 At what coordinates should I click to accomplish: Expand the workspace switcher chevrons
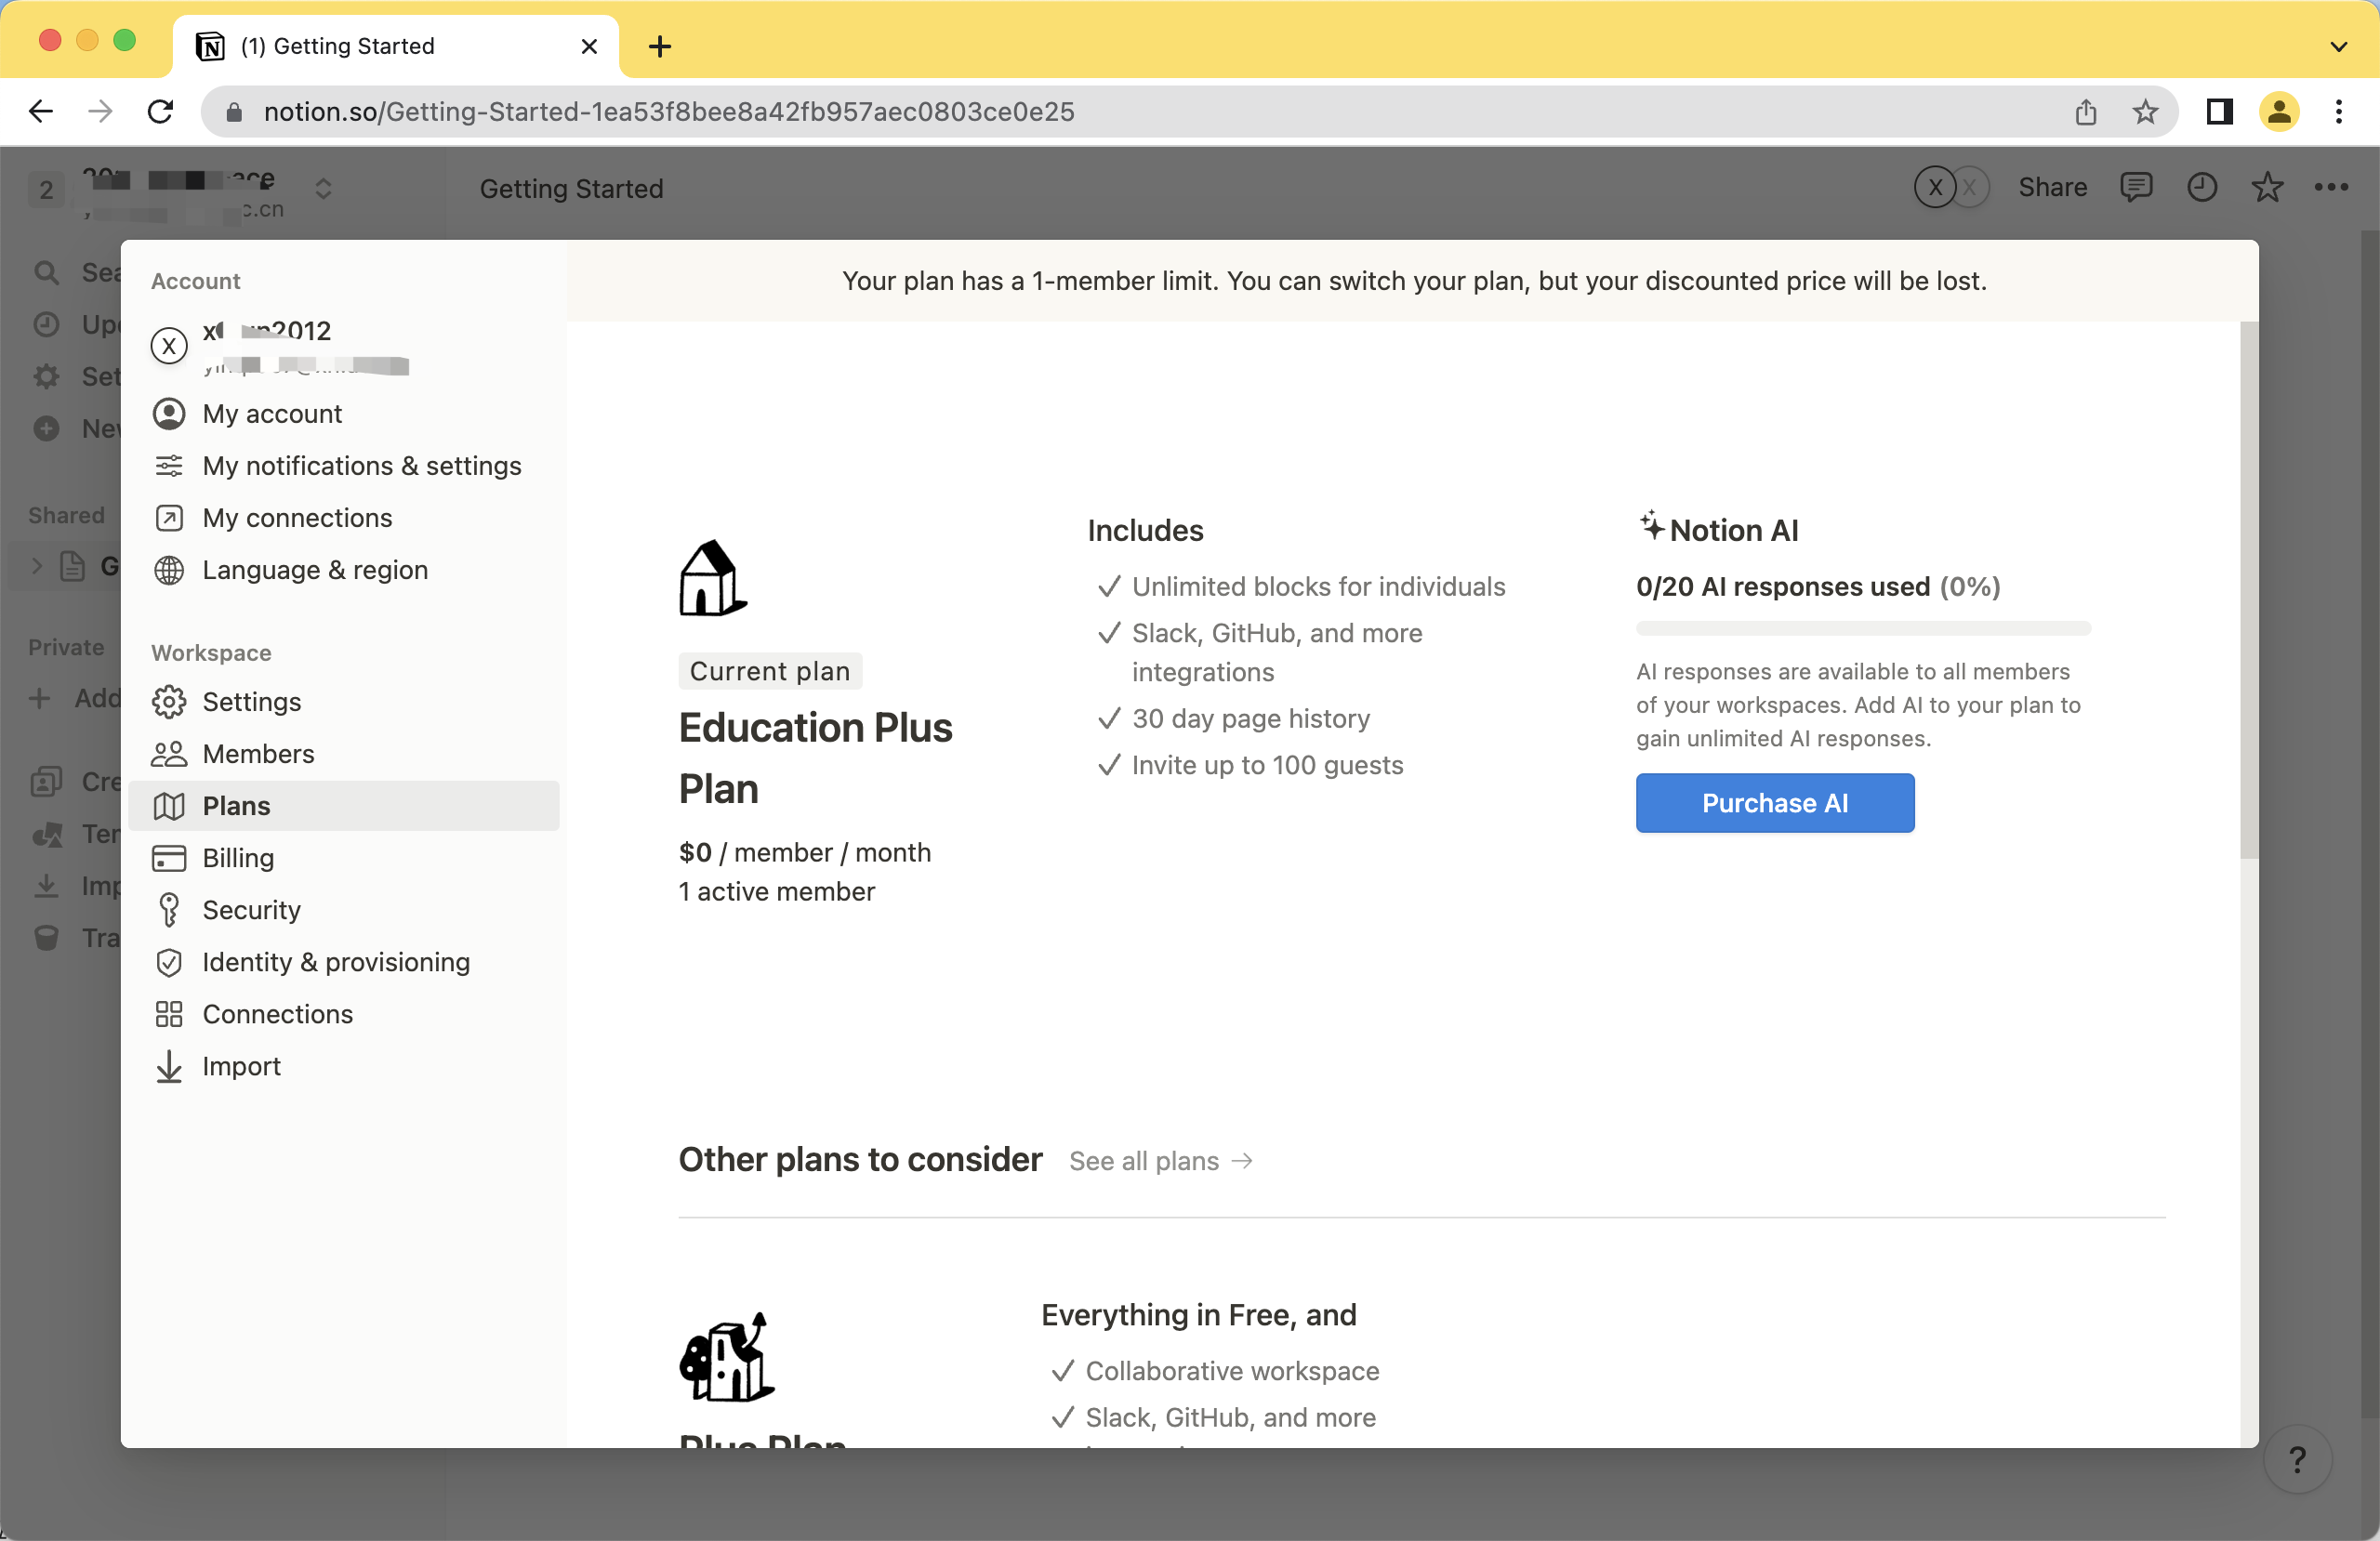pyautogui.click(x=323, y=188)
